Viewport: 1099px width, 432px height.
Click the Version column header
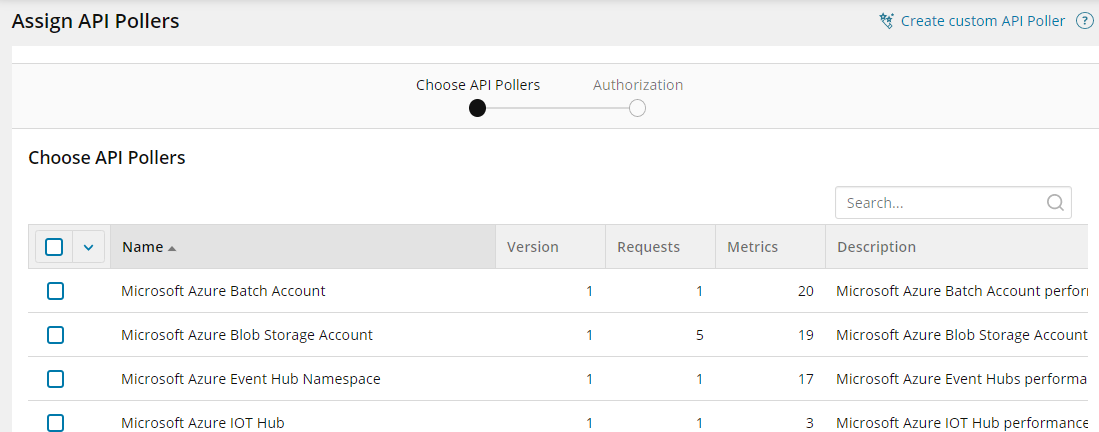(533, 247)
